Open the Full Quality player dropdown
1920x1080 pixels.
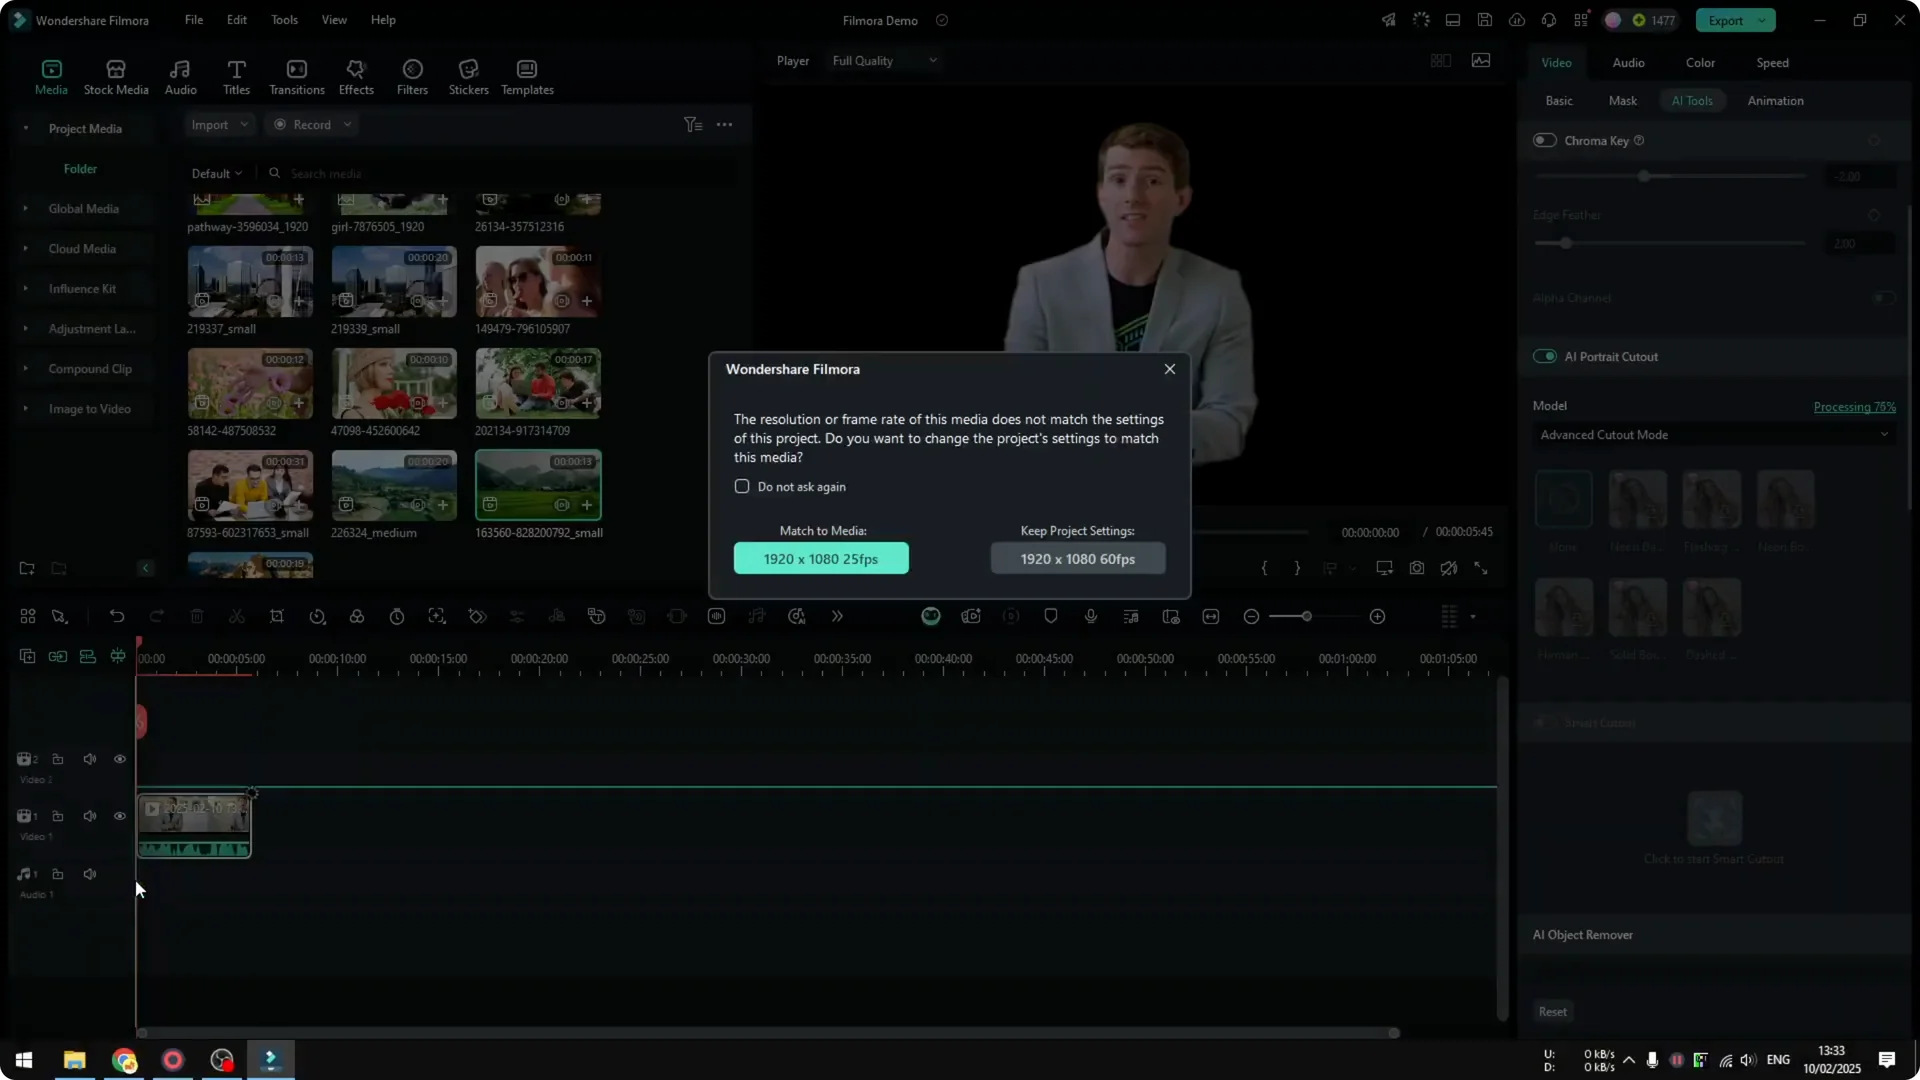coord(884,60)
